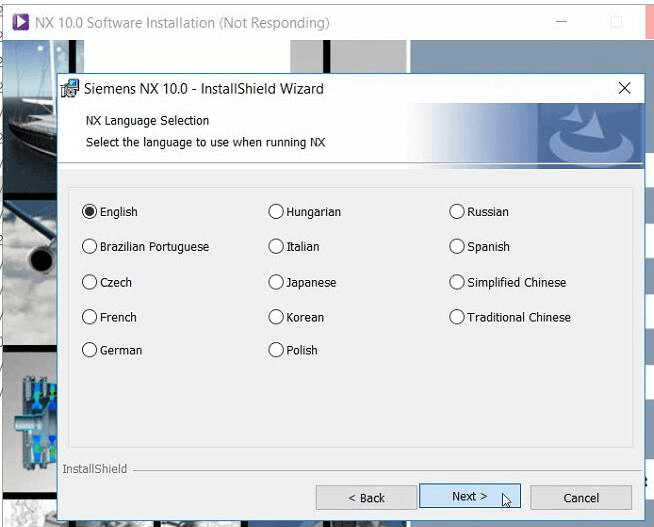Select Italian language option

click(276, 247)
